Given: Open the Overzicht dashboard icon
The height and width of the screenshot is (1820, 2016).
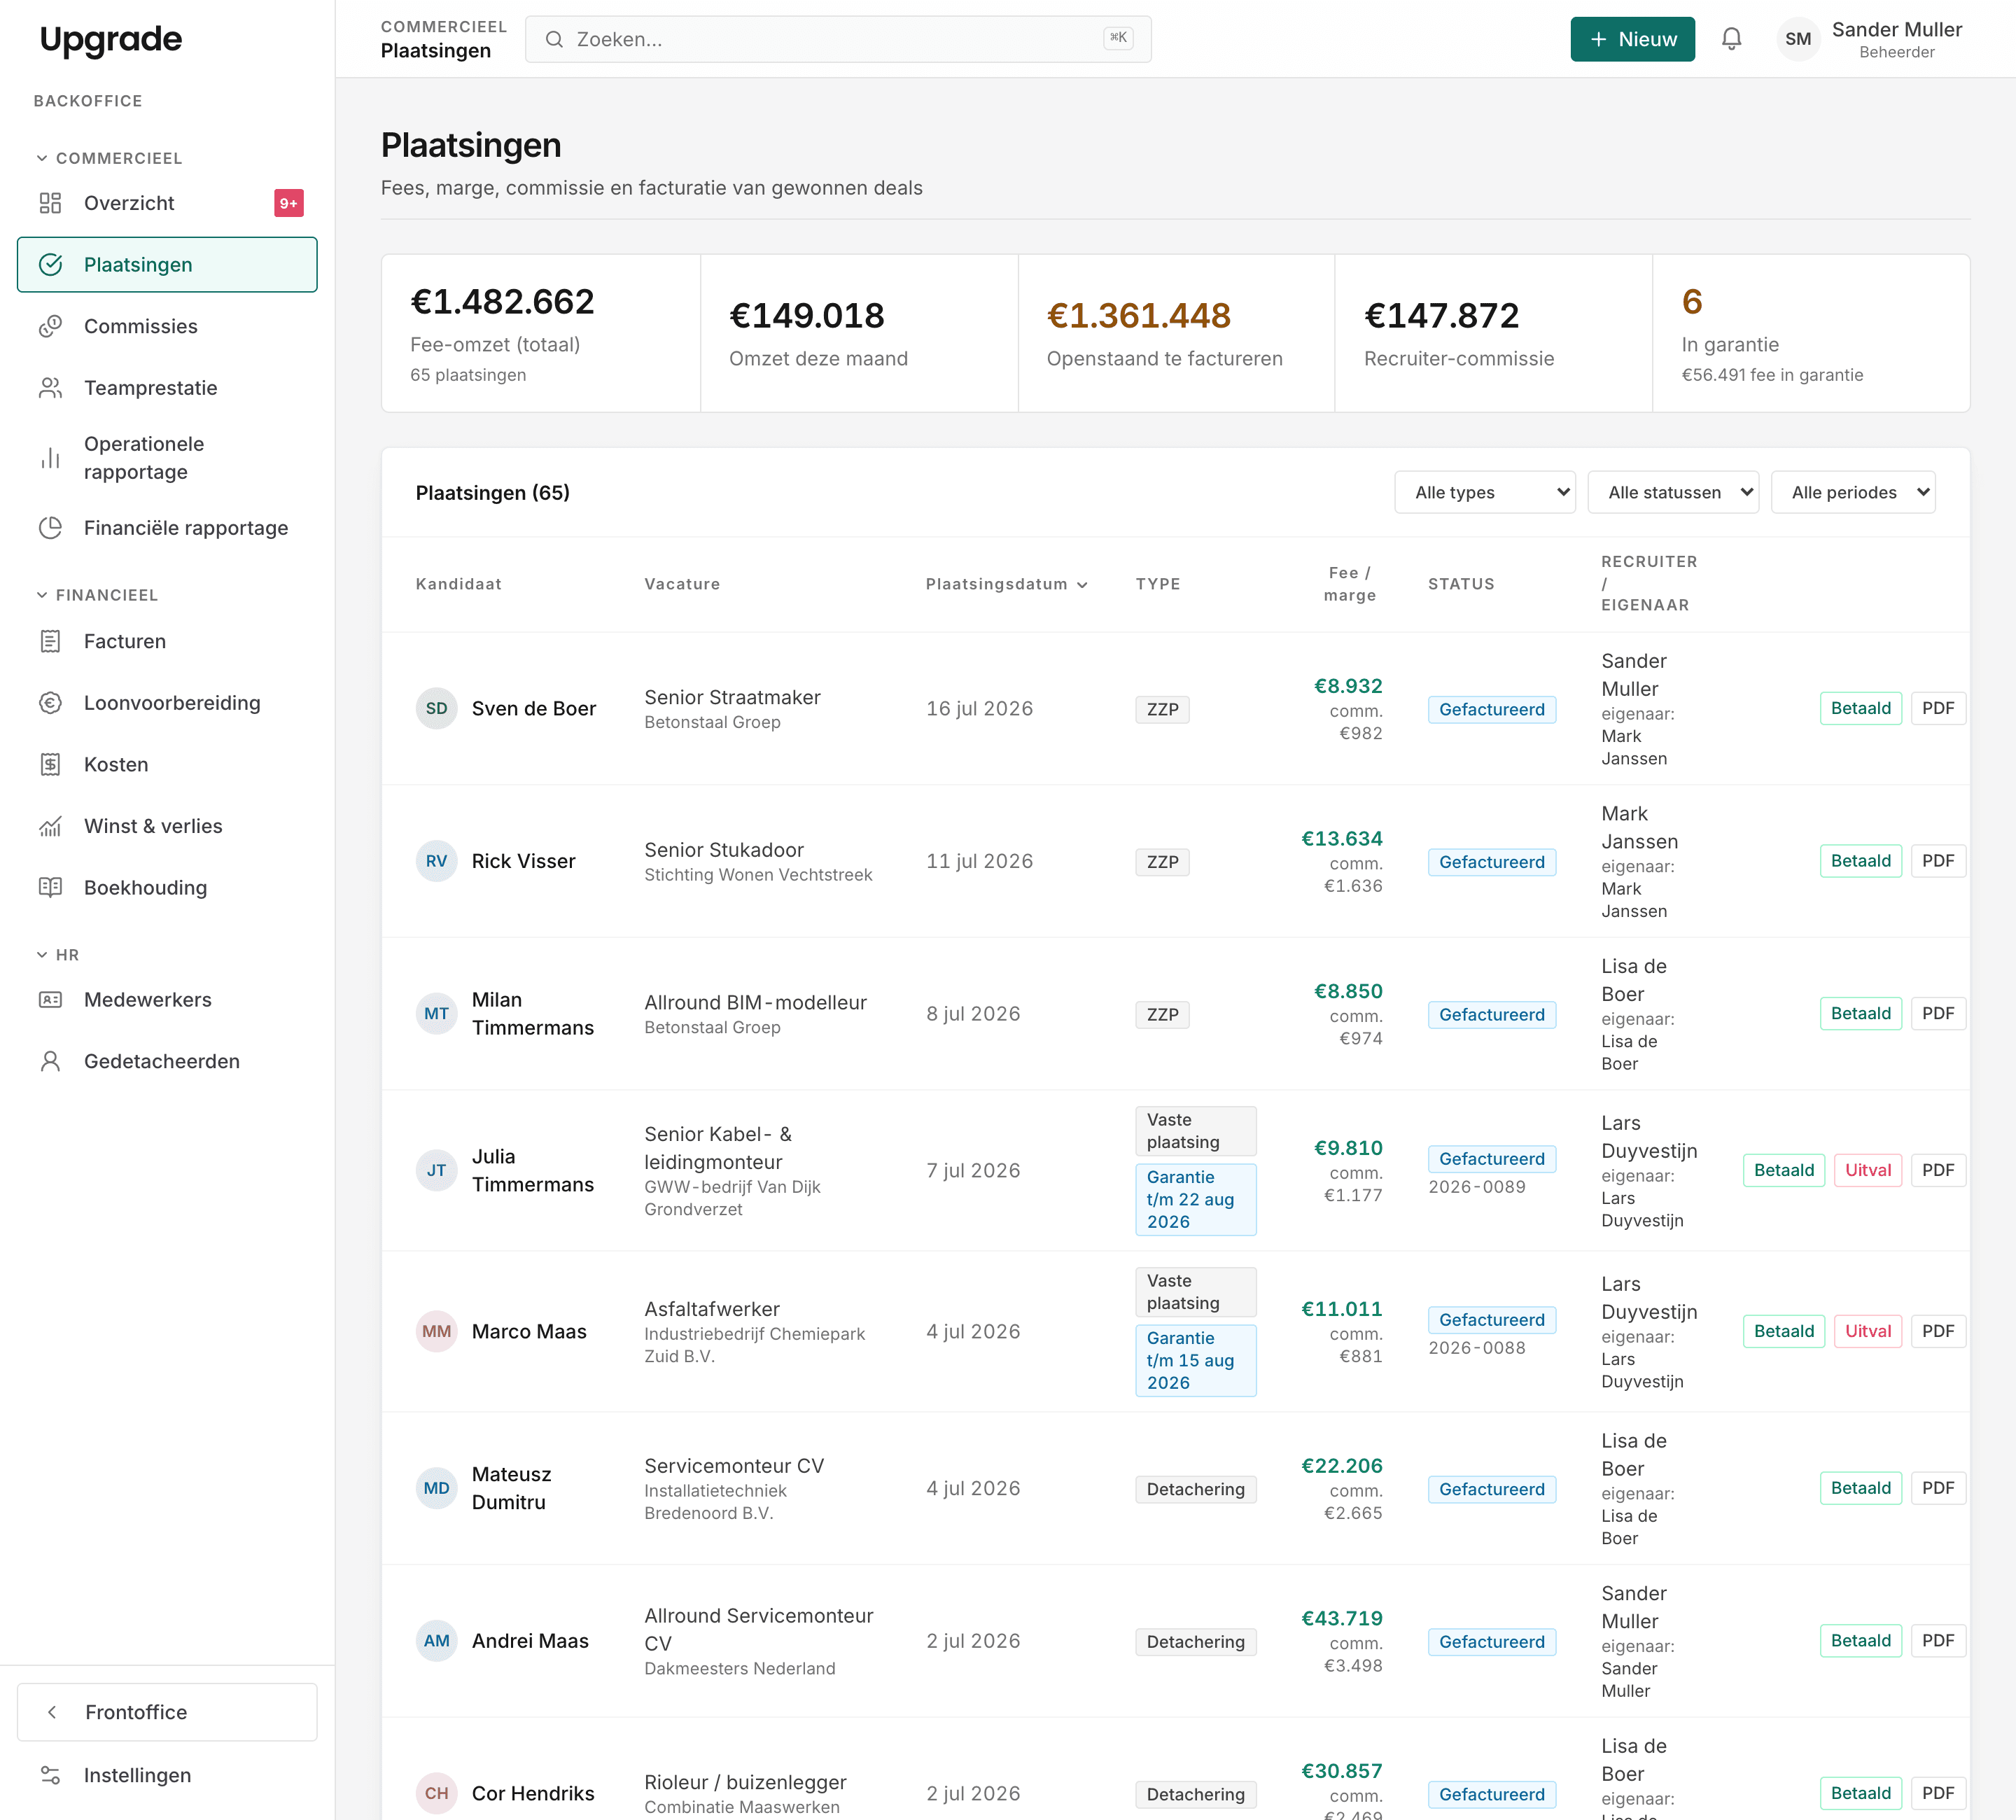Looking at the screenshot, I should click(50, 203).
